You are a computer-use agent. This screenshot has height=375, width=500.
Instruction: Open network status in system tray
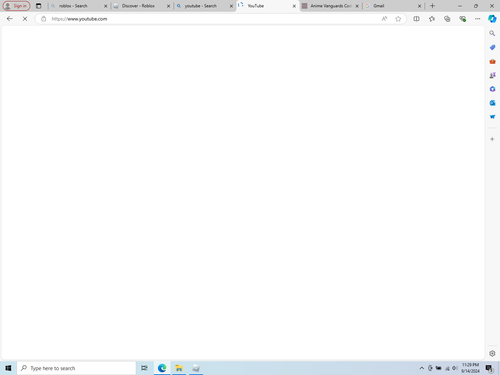447,368
